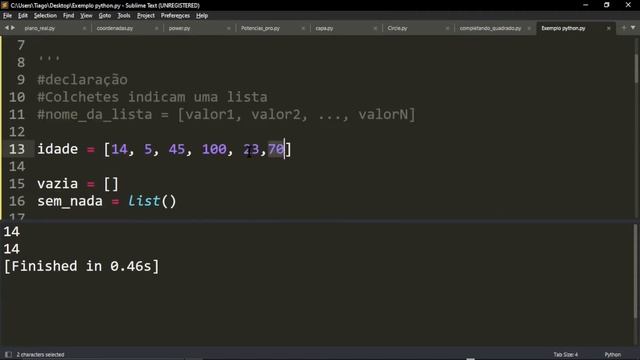Click the Sublime Text app icon in title bar
The height and width of the screenshot is (360, 640).
[5, 5]
